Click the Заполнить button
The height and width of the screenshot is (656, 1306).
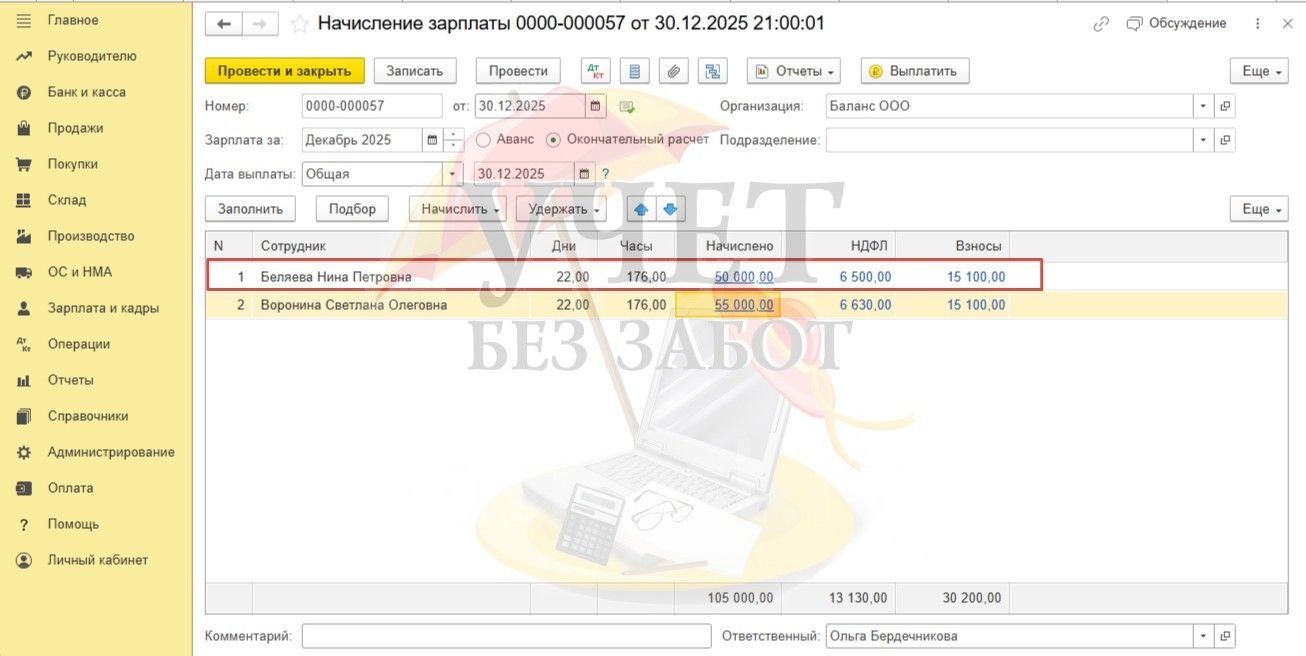(x=251, y=209)
